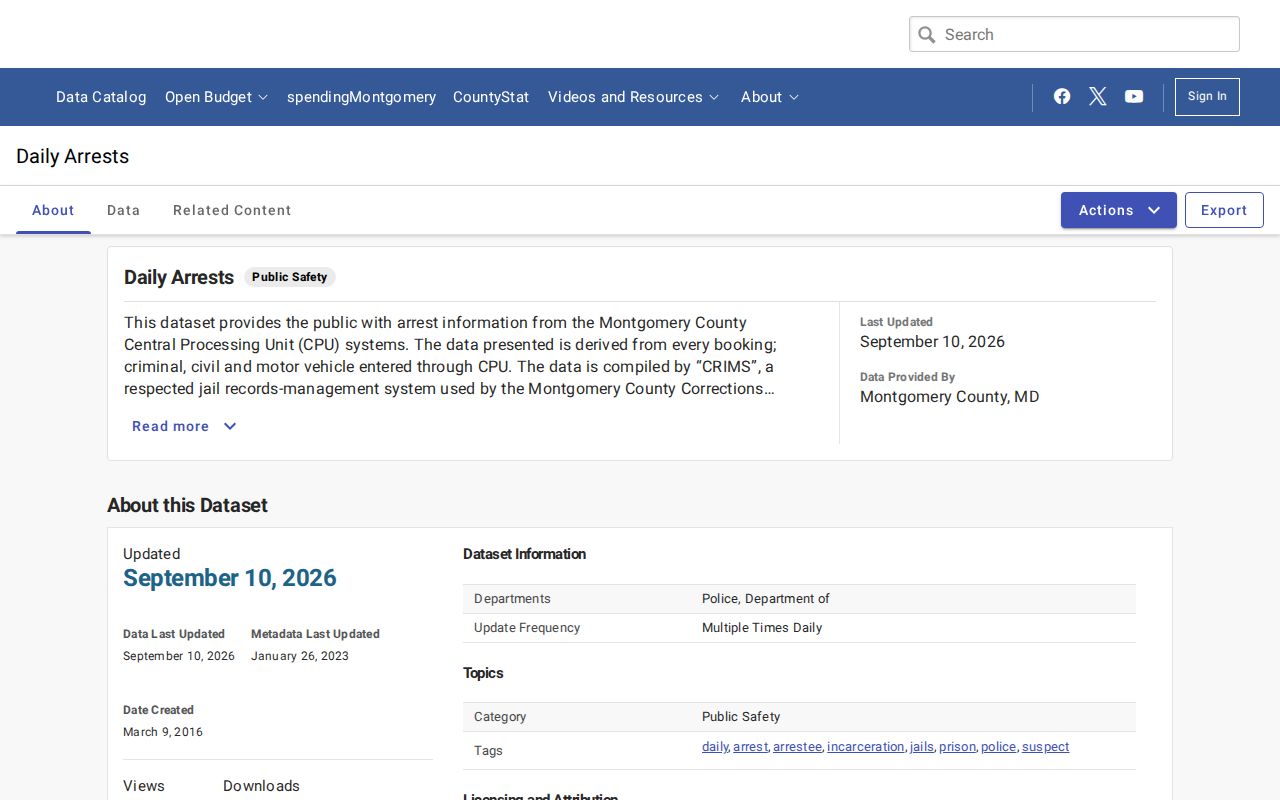Viewport: 1280px width, 800px height.
Task: Expand the About navigation dropdown
Action: (769, 97)
